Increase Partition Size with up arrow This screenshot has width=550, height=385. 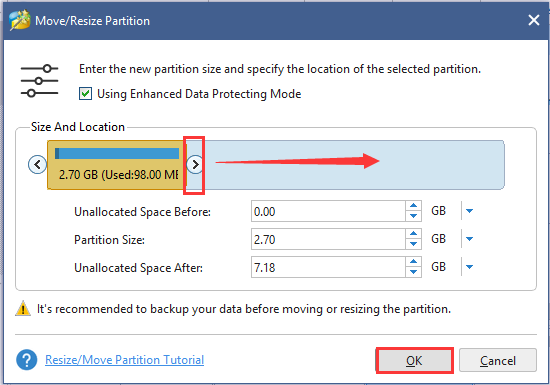tap(413, 234)
